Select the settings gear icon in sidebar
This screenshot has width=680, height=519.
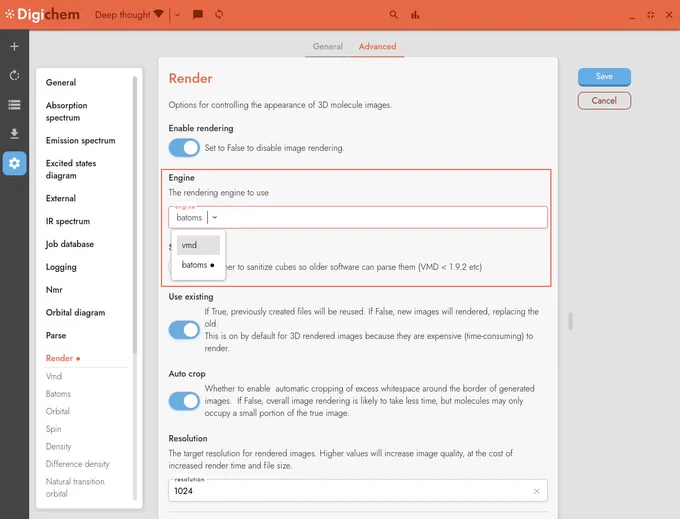[x=14, y=163]
